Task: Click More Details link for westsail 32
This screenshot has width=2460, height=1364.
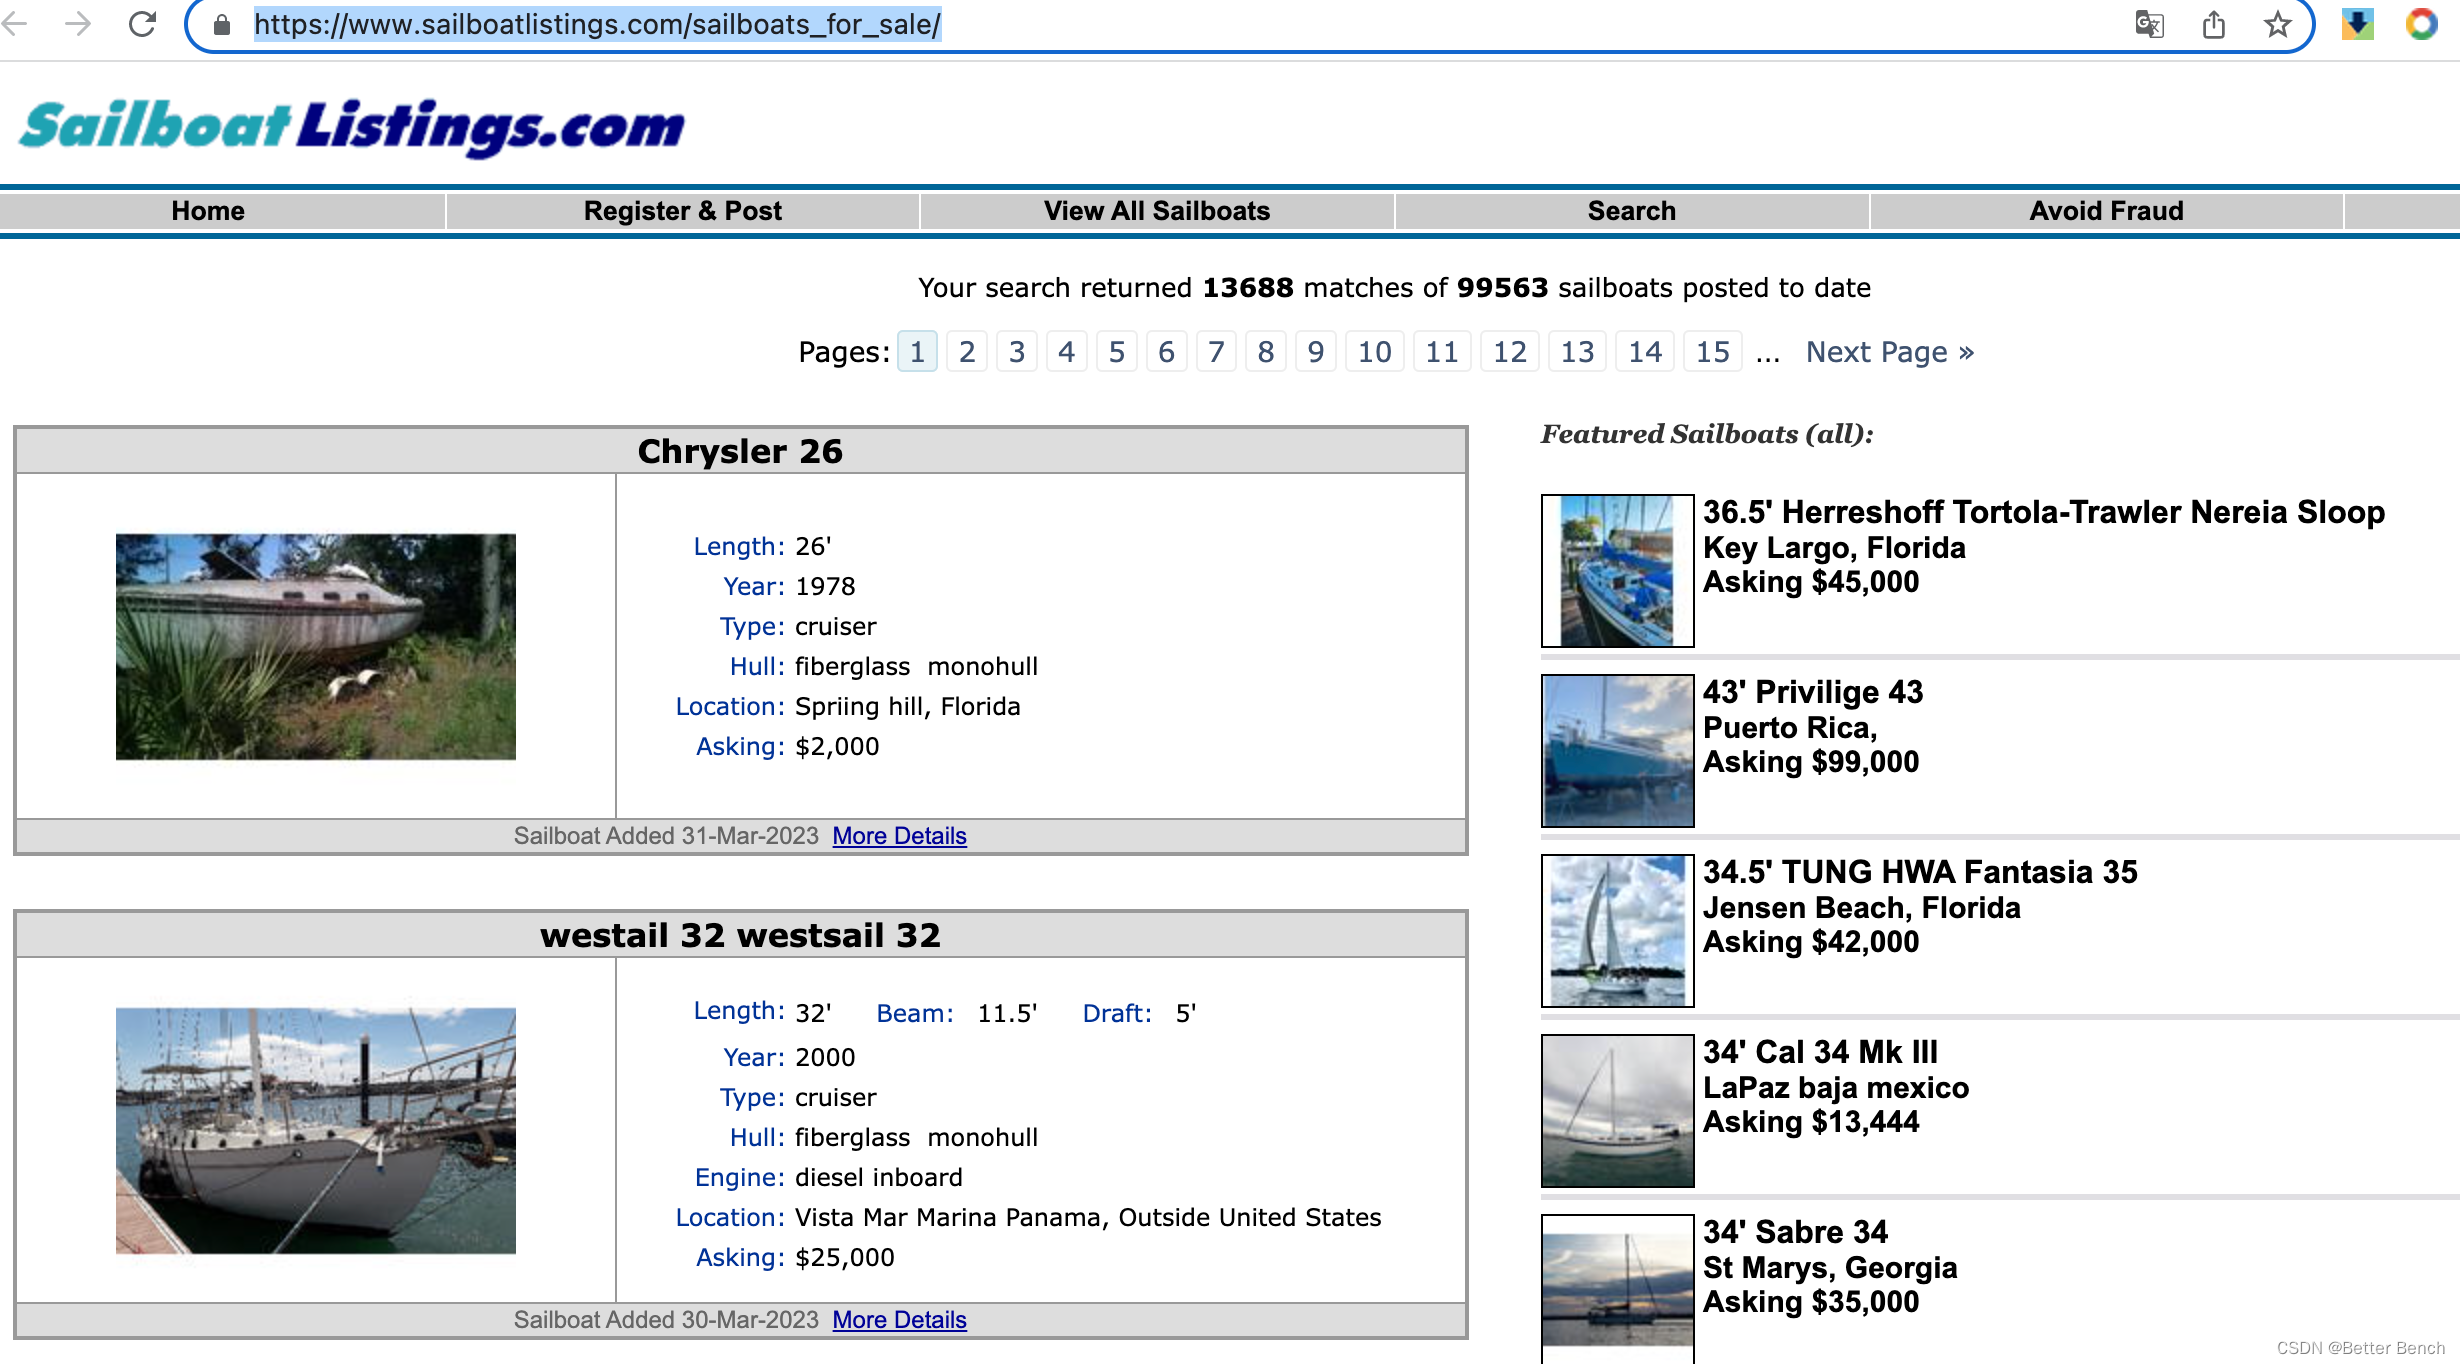Action: [902, 1317]
